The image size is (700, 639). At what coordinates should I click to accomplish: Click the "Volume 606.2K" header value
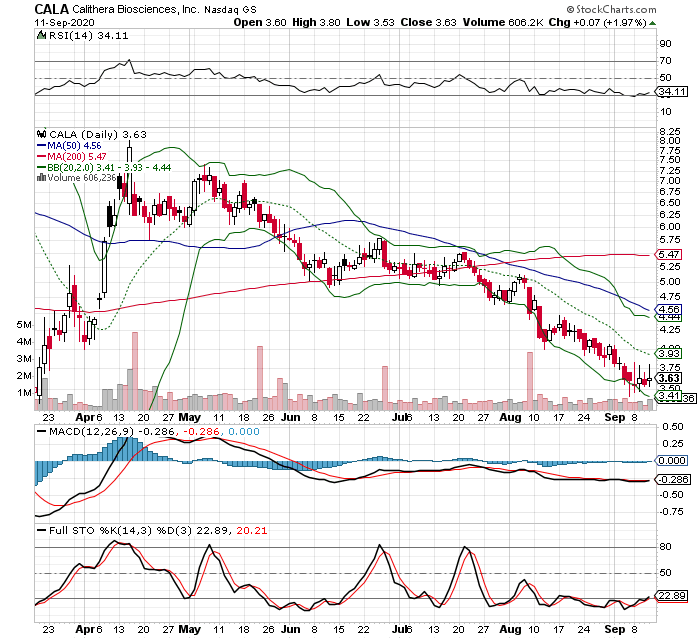pos(503,22)
